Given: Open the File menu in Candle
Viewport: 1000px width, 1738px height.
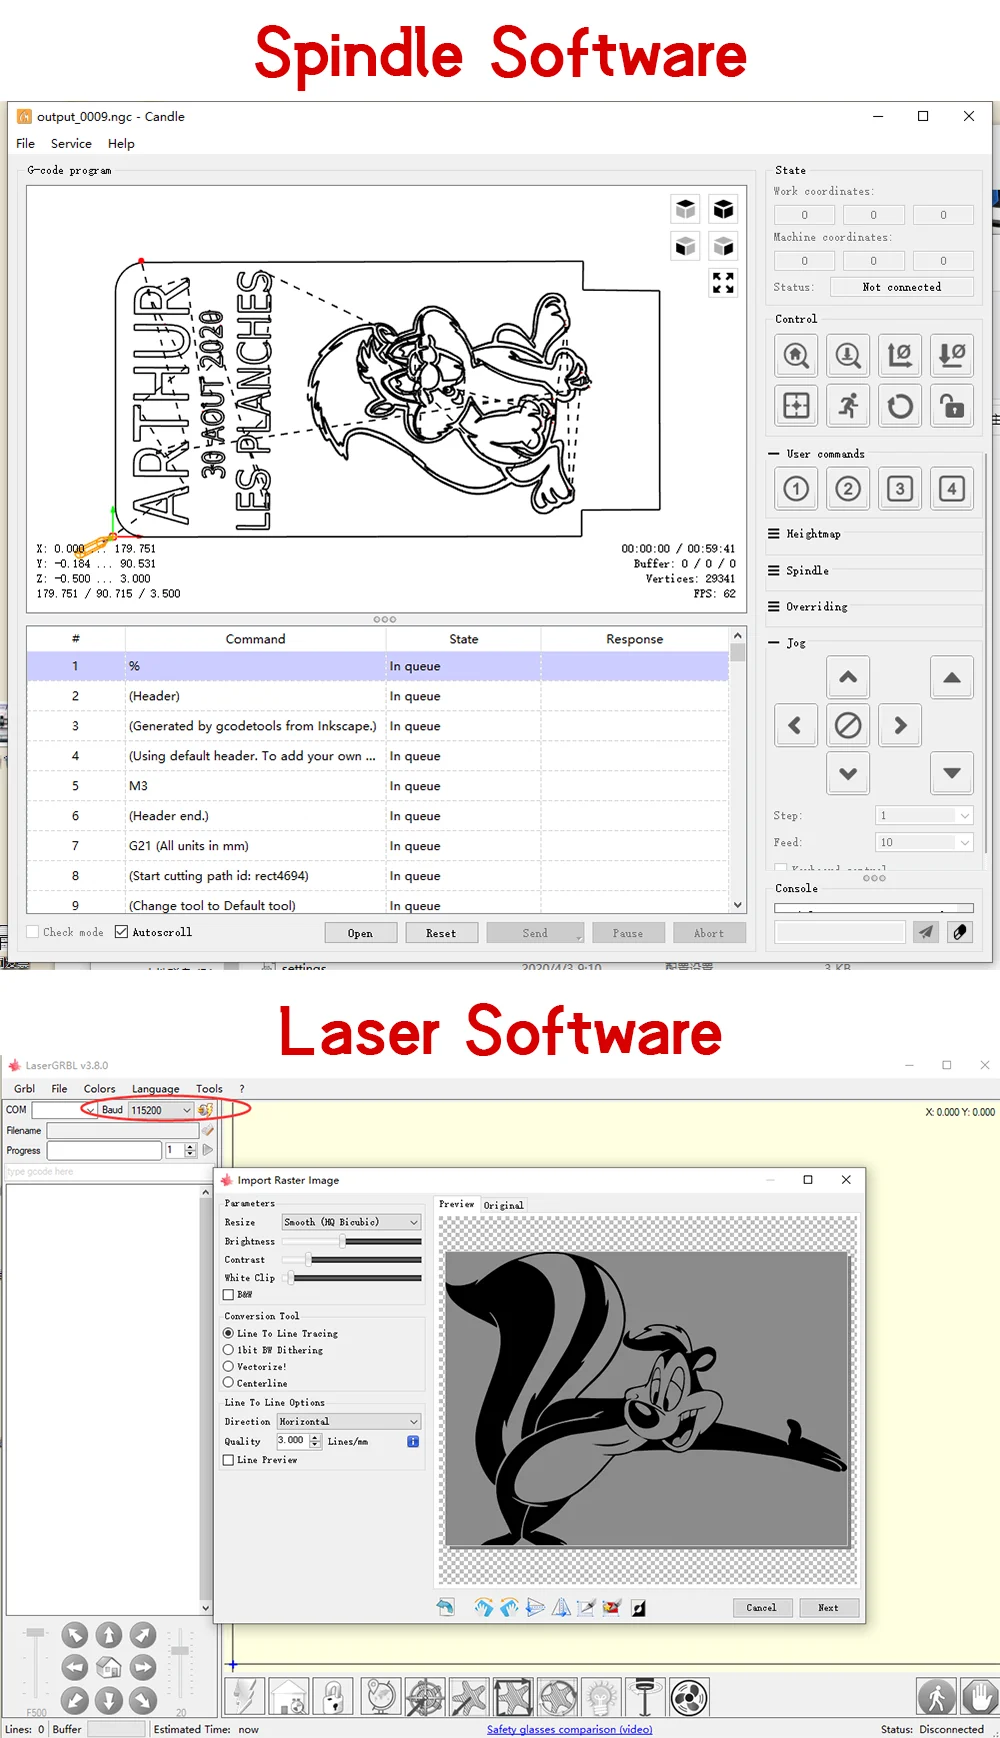Looking at the screenshot, I should (x=26, y=144).
